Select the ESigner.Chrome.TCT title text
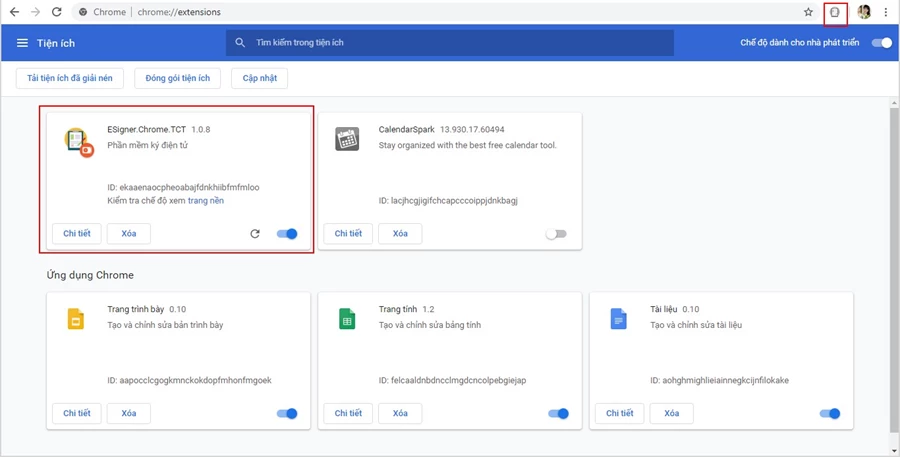 point(146,130)
